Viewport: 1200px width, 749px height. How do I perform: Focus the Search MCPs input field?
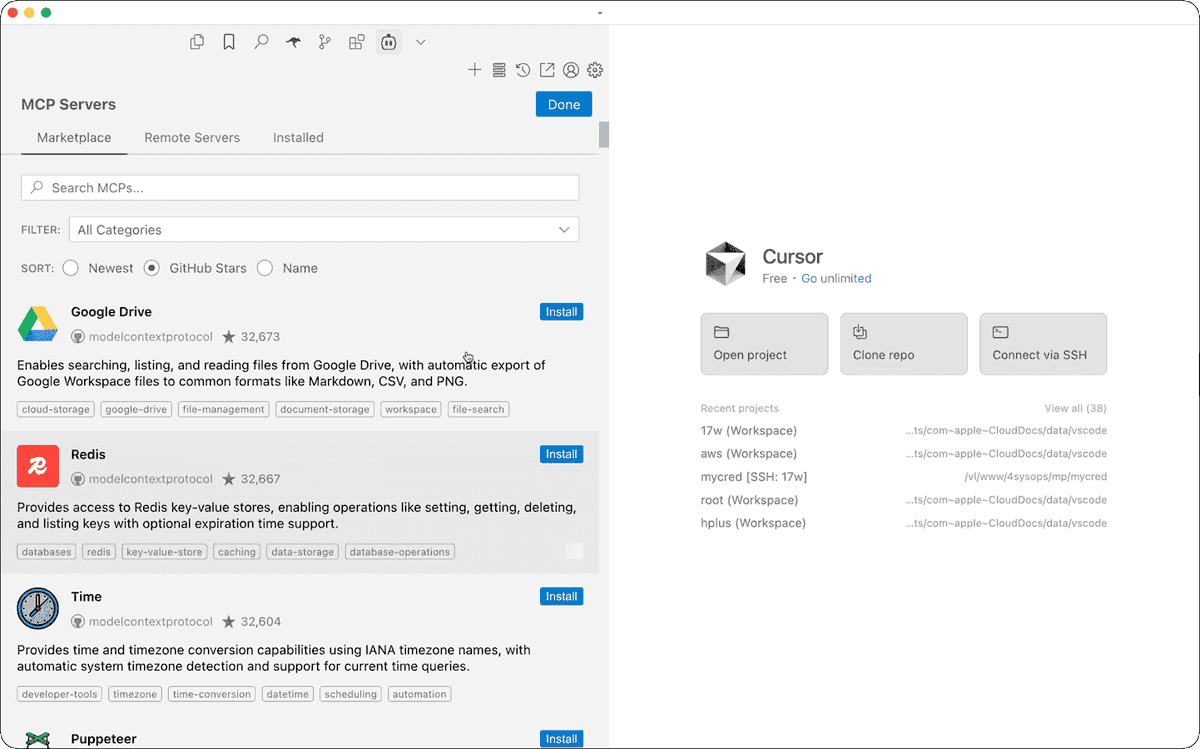click(300, 188)
